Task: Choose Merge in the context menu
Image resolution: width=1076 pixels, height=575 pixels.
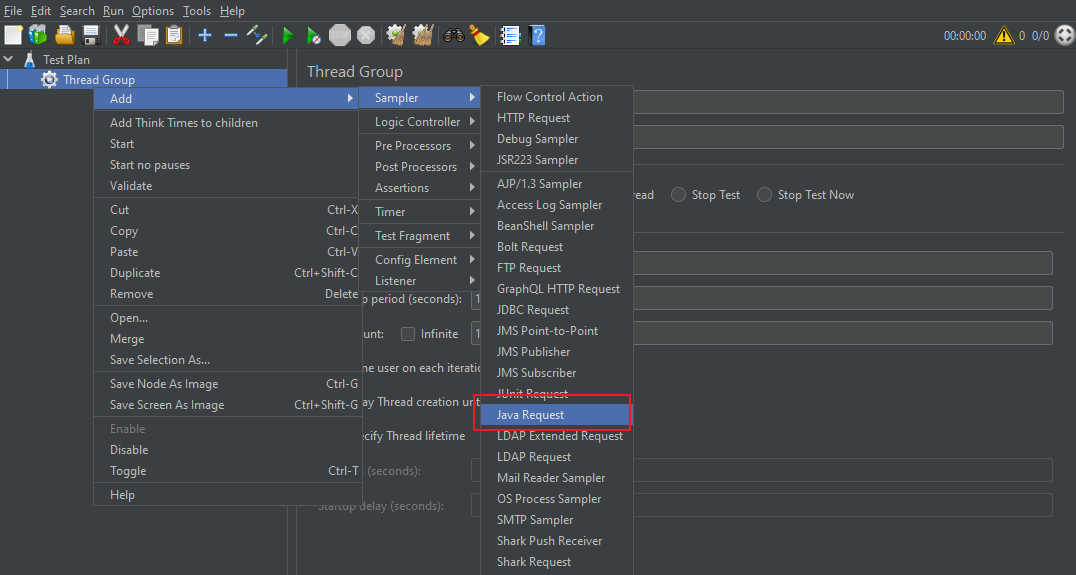Action: (x=226, y=339)
